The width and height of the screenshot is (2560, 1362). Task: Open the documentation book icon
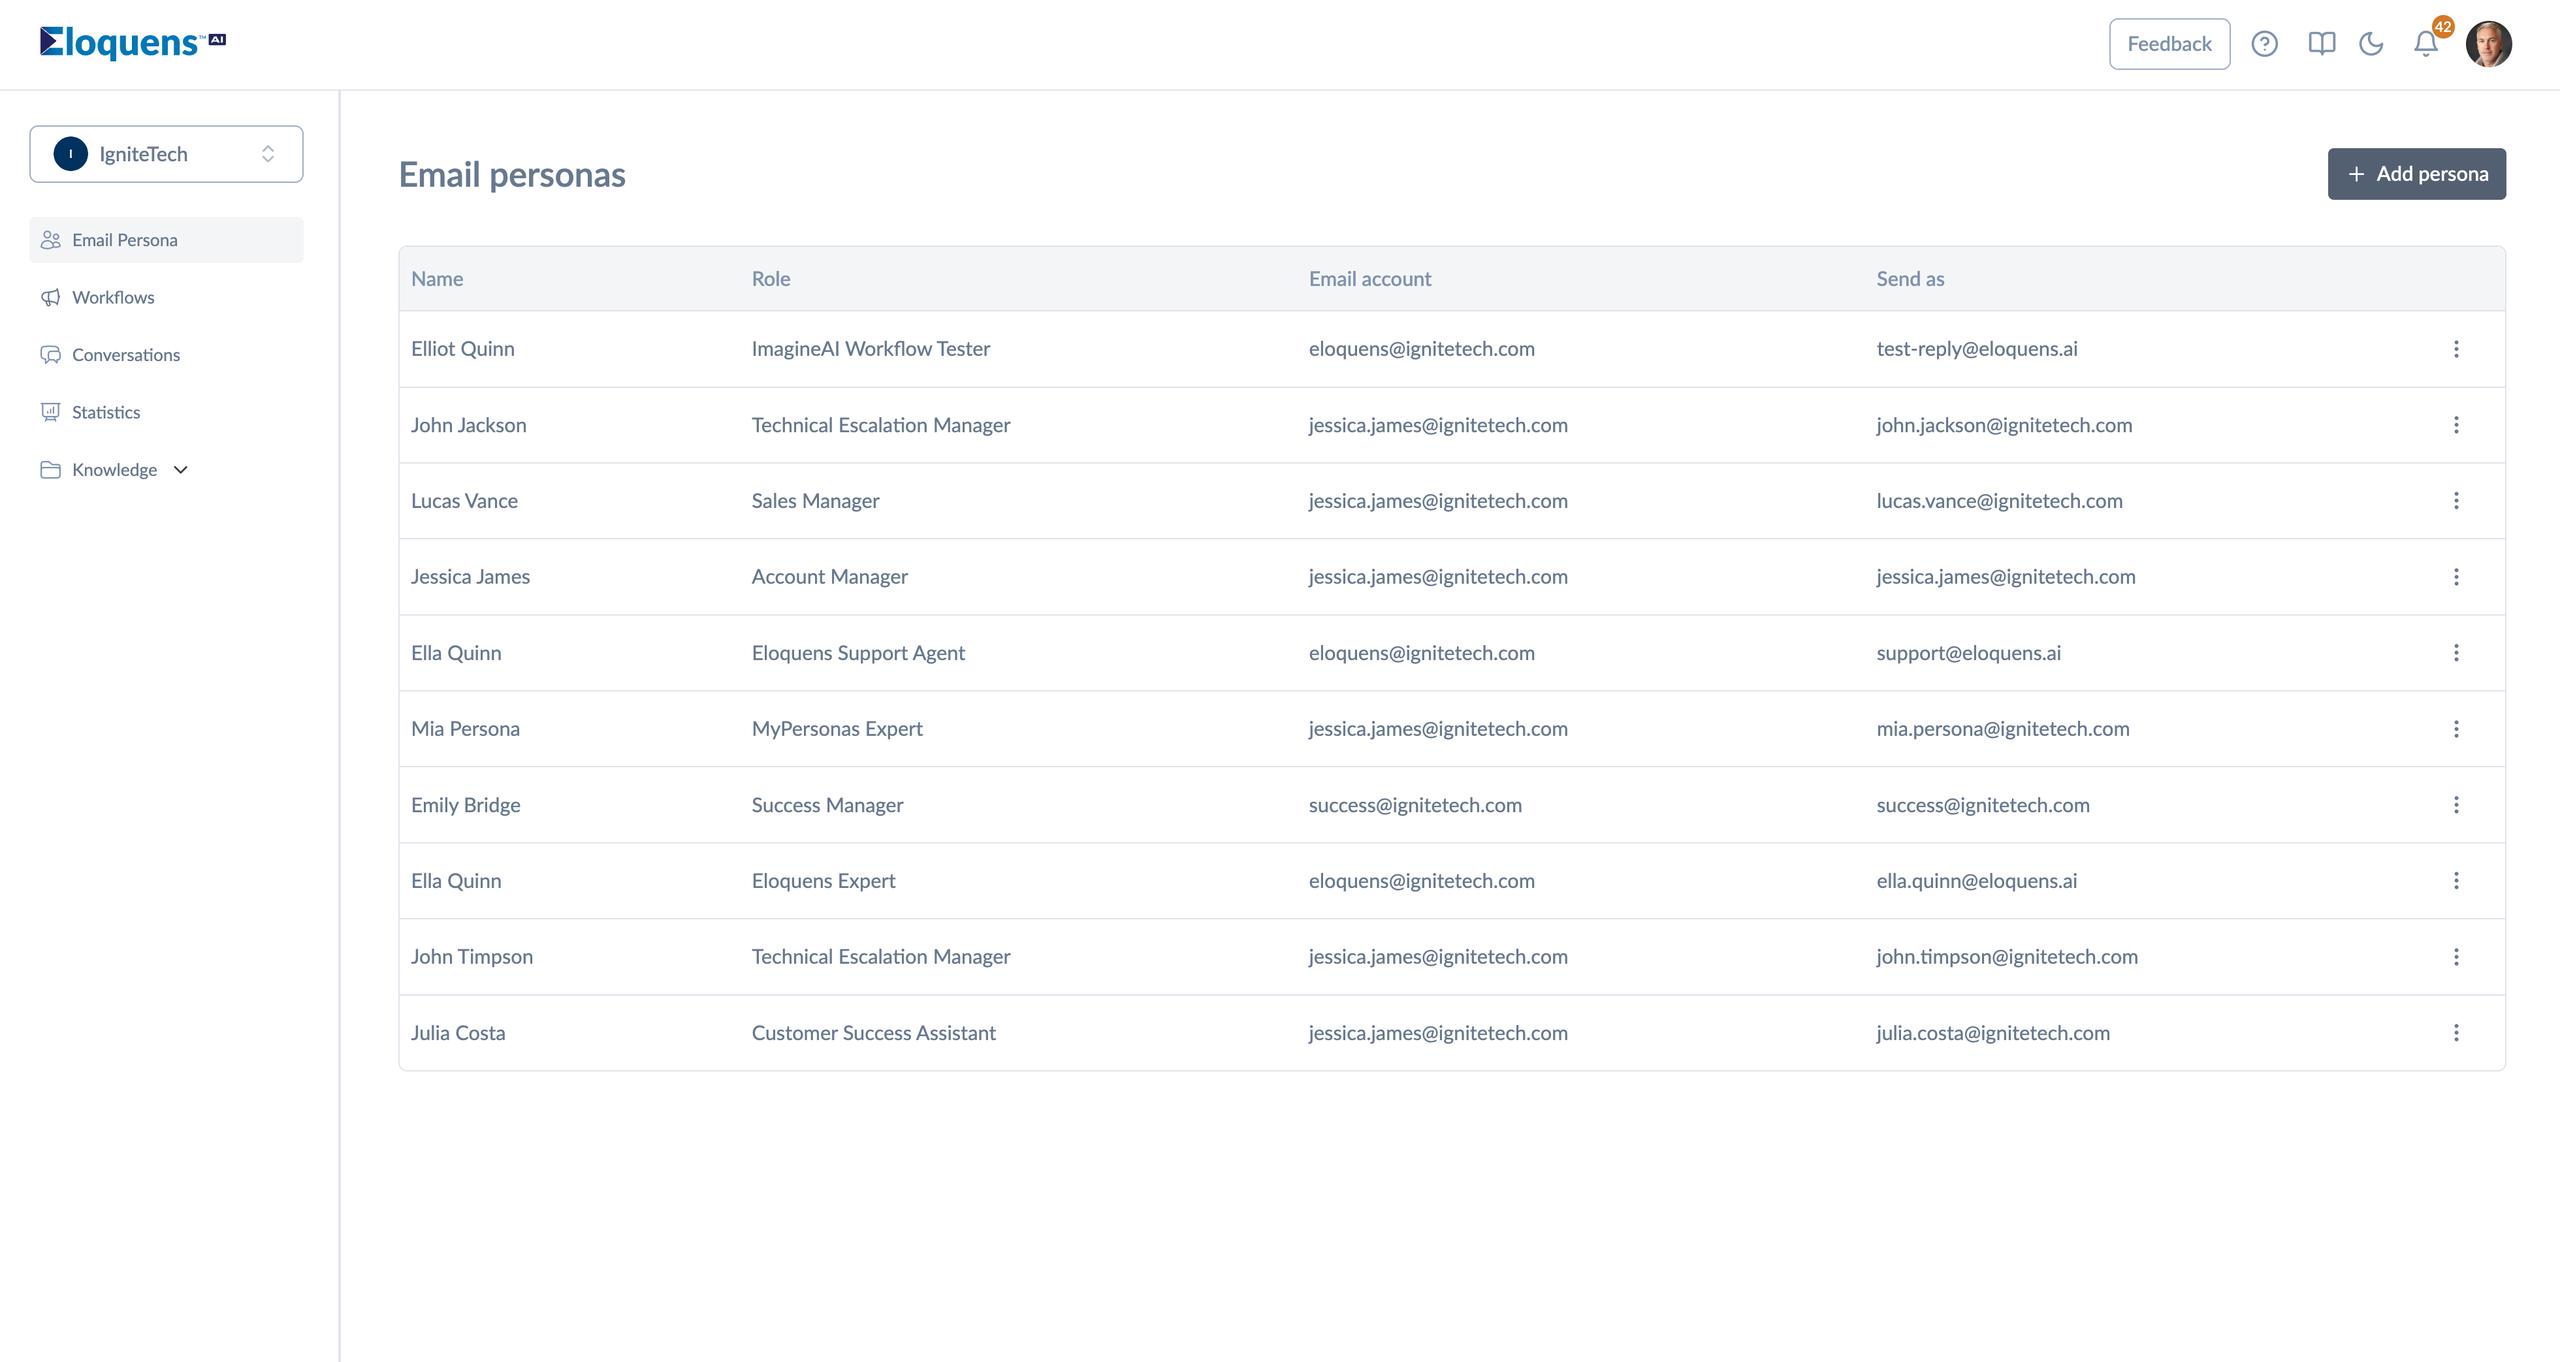click(x=2321, y=44)
